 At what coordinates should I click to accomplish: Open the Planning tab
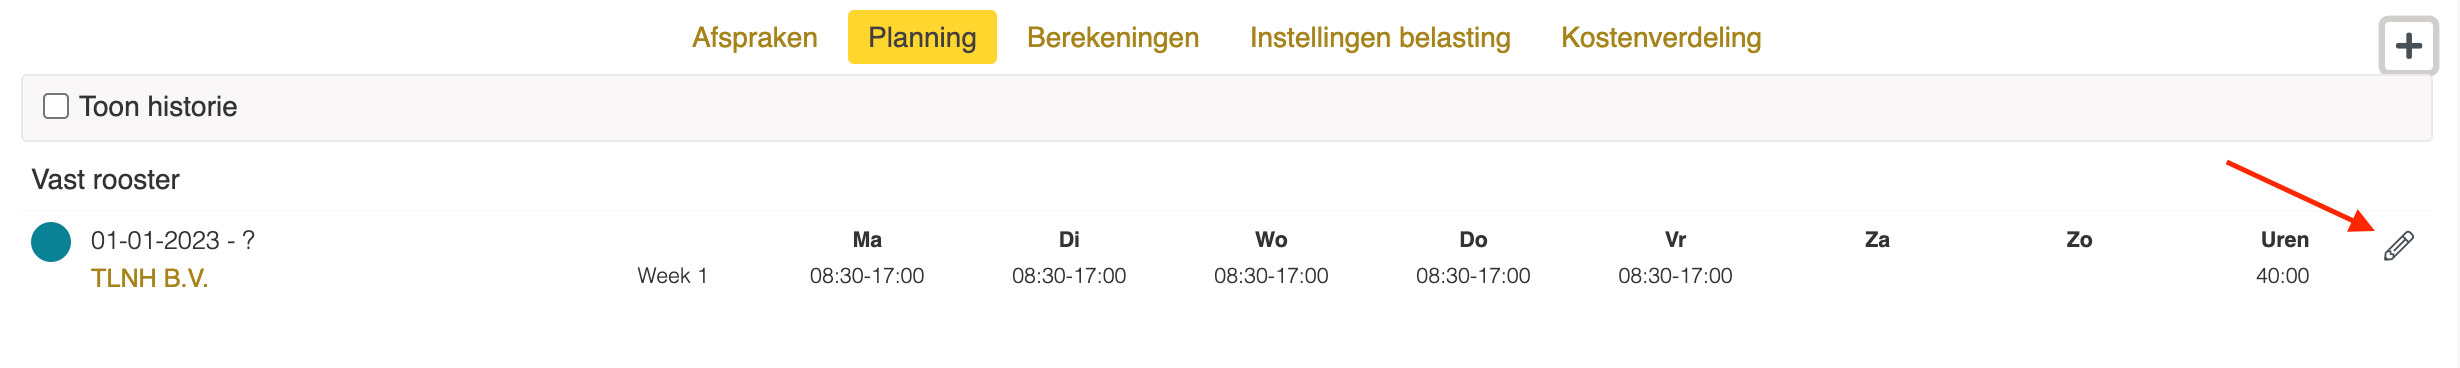922,37
